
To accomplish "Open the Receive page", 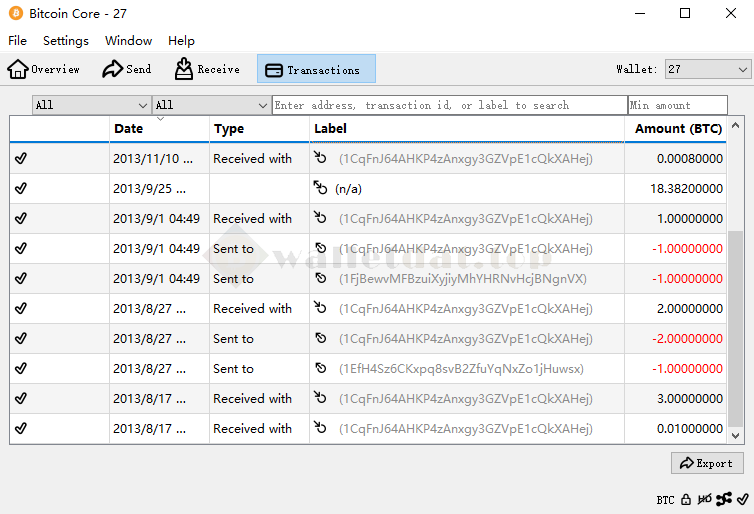I will (x=207, y=69).
